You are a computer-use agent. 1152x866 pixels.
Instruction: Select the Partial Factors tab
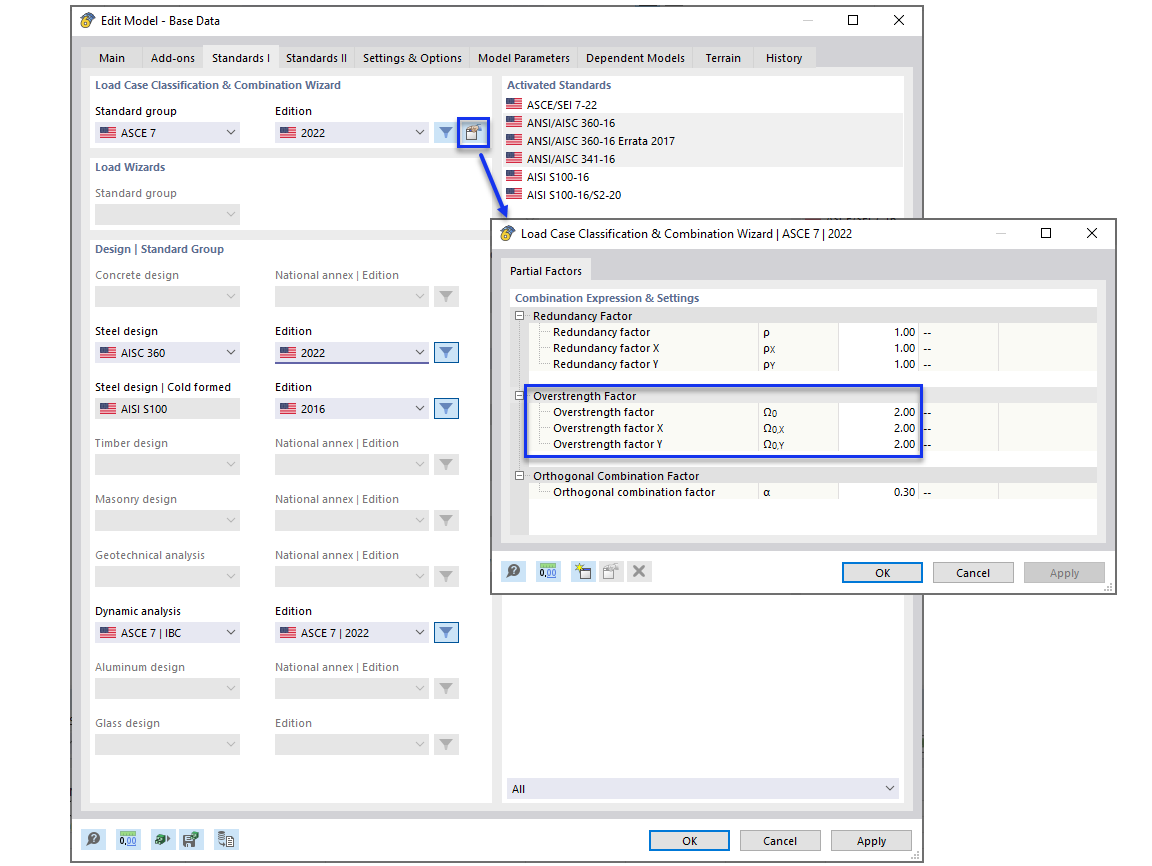tap(546, 271)
